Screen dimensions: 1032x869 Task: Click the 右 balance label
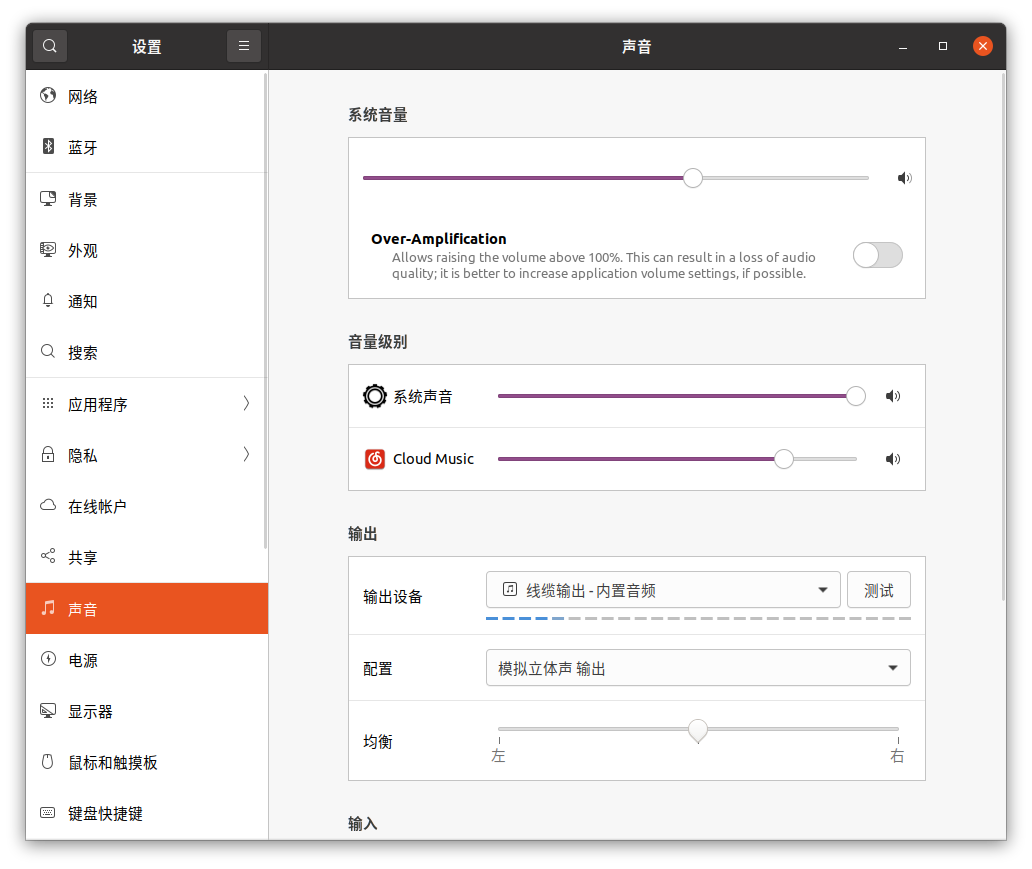(x=897, y=755)
